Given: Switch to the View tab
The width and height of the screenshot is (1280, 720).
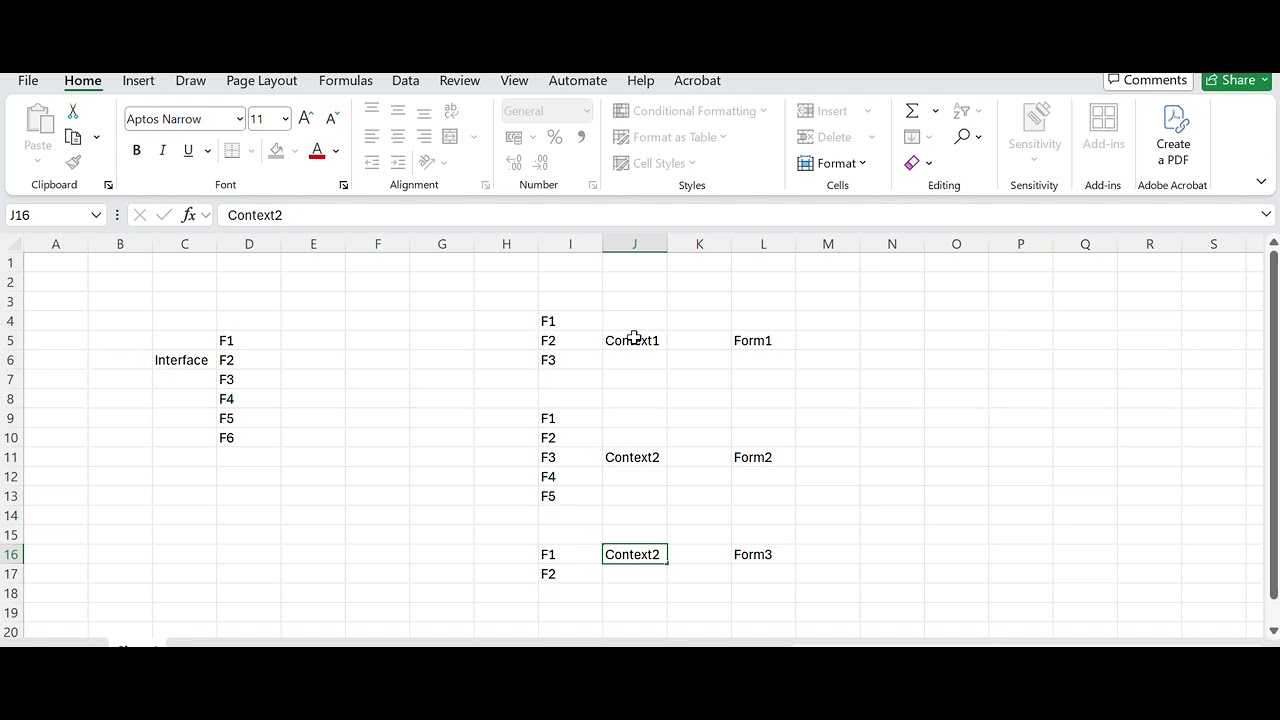Looking at the screenshot, I should point(514,80).
